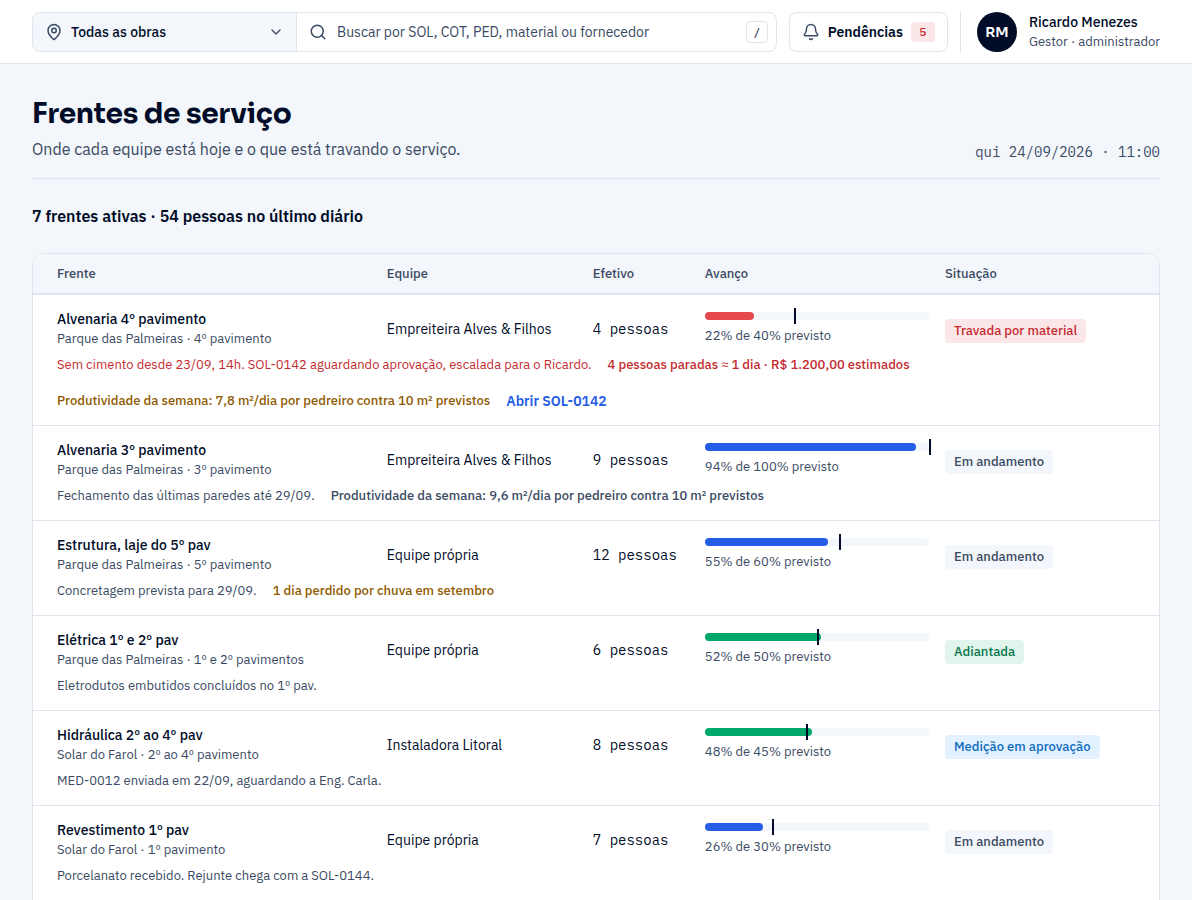Click the Medição em aprovação status tag

[x=1022, y=746]
